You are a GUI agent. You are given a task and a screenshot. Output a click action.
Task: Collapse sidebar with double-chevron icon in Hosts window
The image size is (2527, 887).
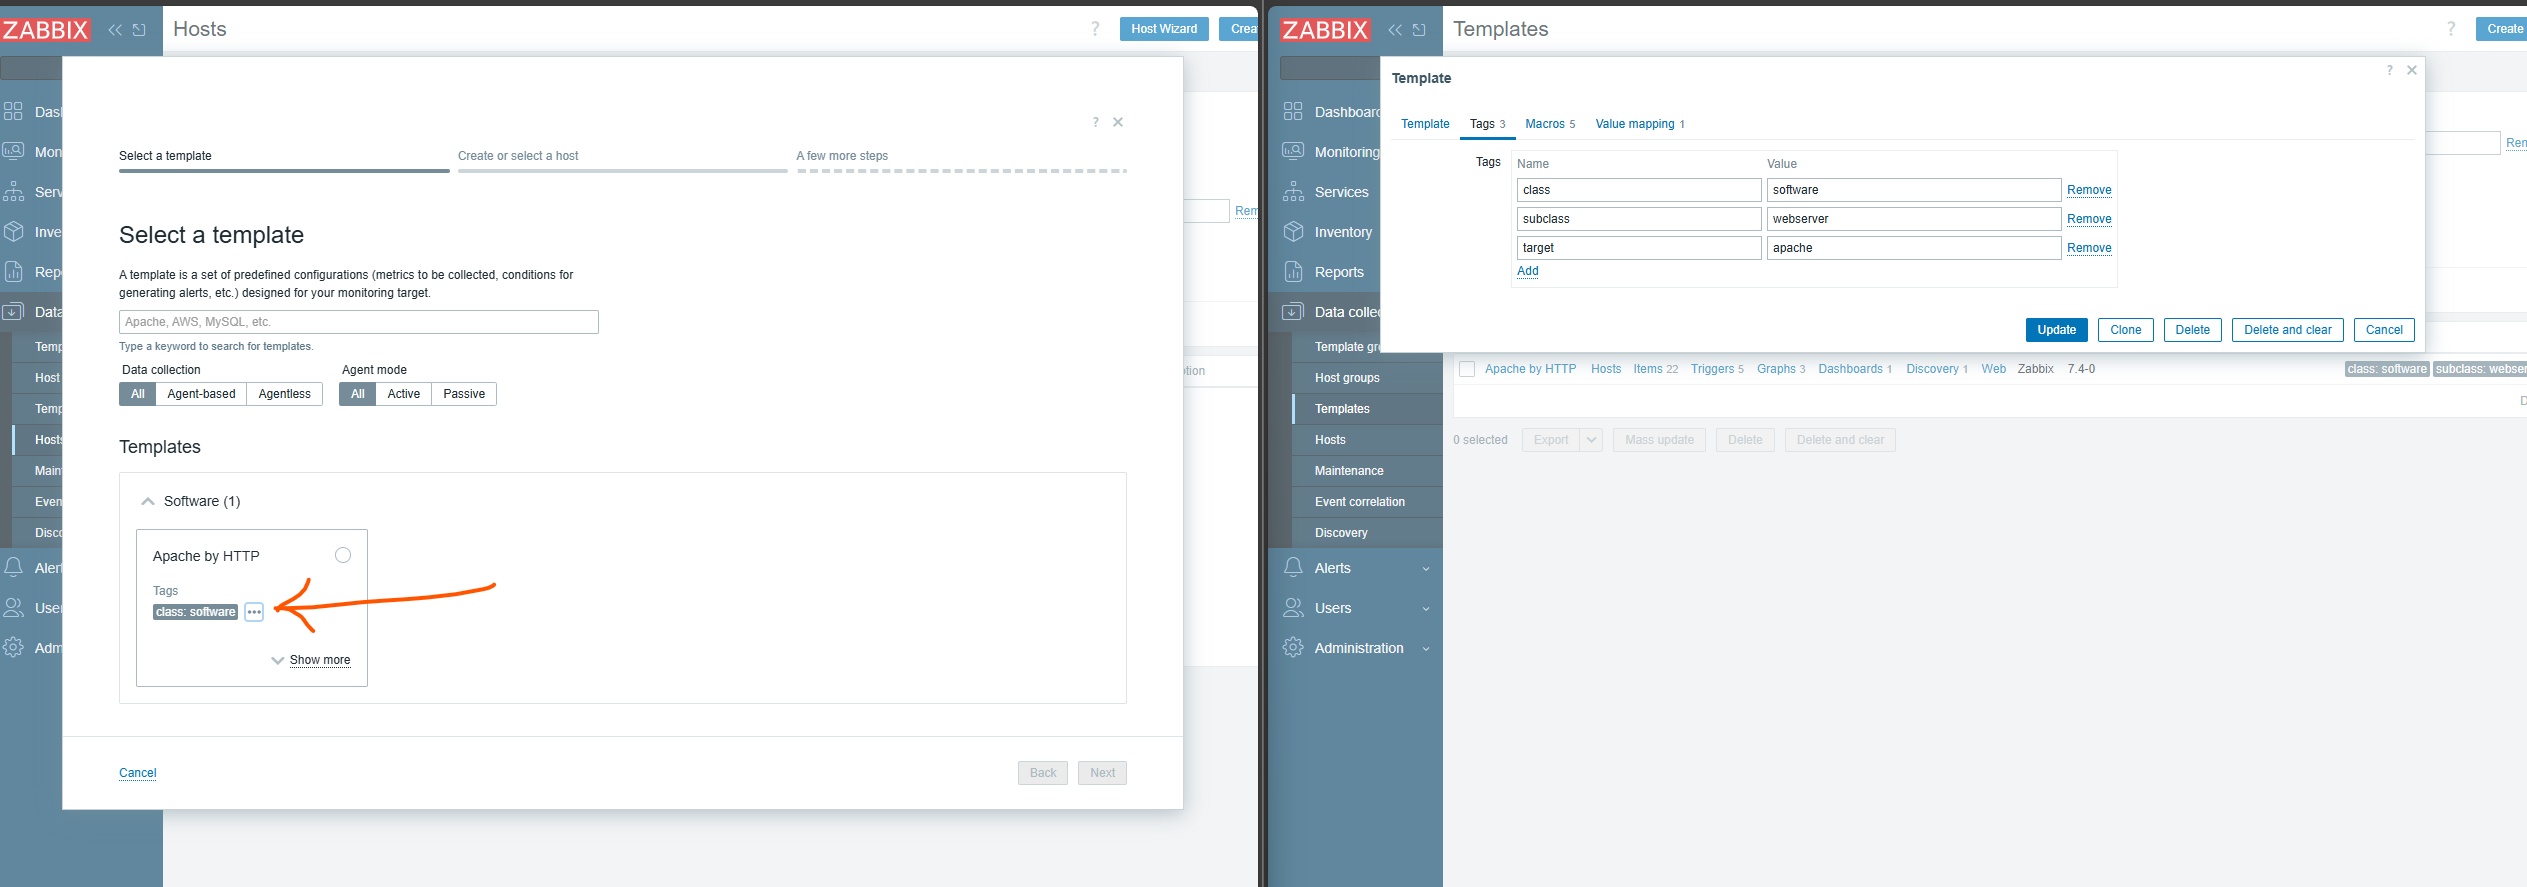tap(115, 30)
